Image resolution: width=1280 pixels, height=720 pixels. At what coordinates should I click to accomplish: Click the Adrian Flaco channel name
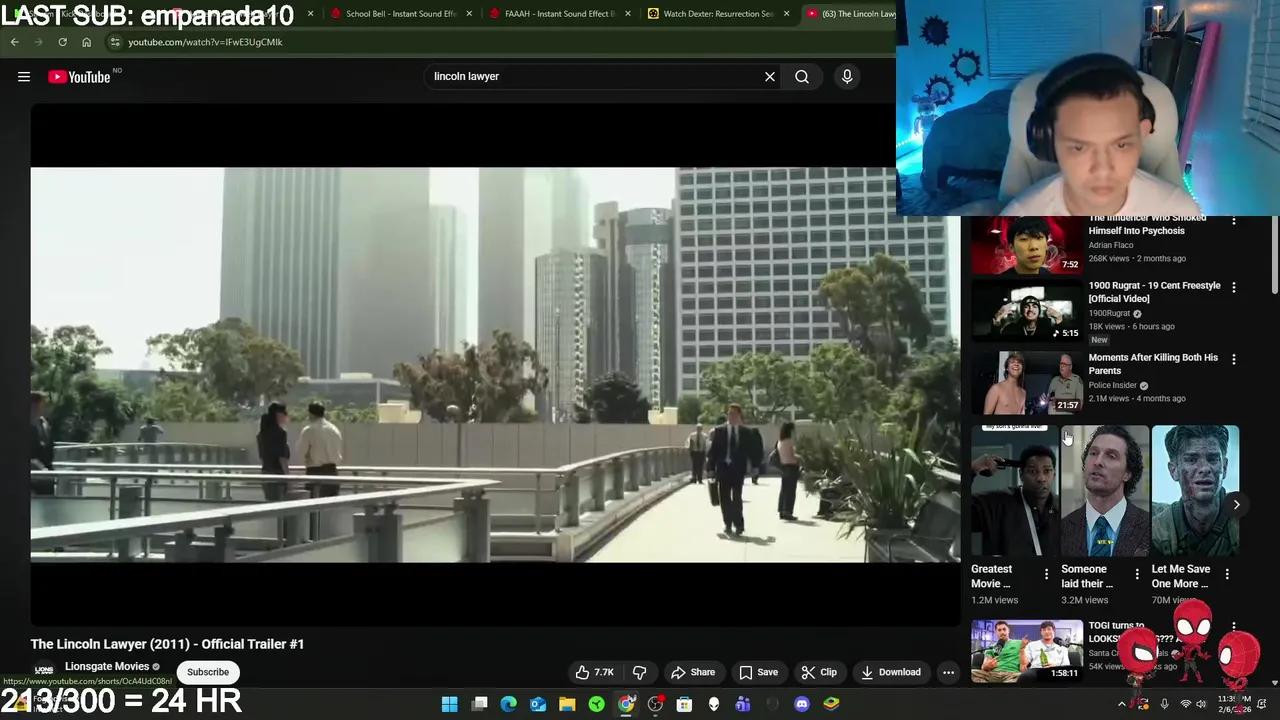point(1111,245)
